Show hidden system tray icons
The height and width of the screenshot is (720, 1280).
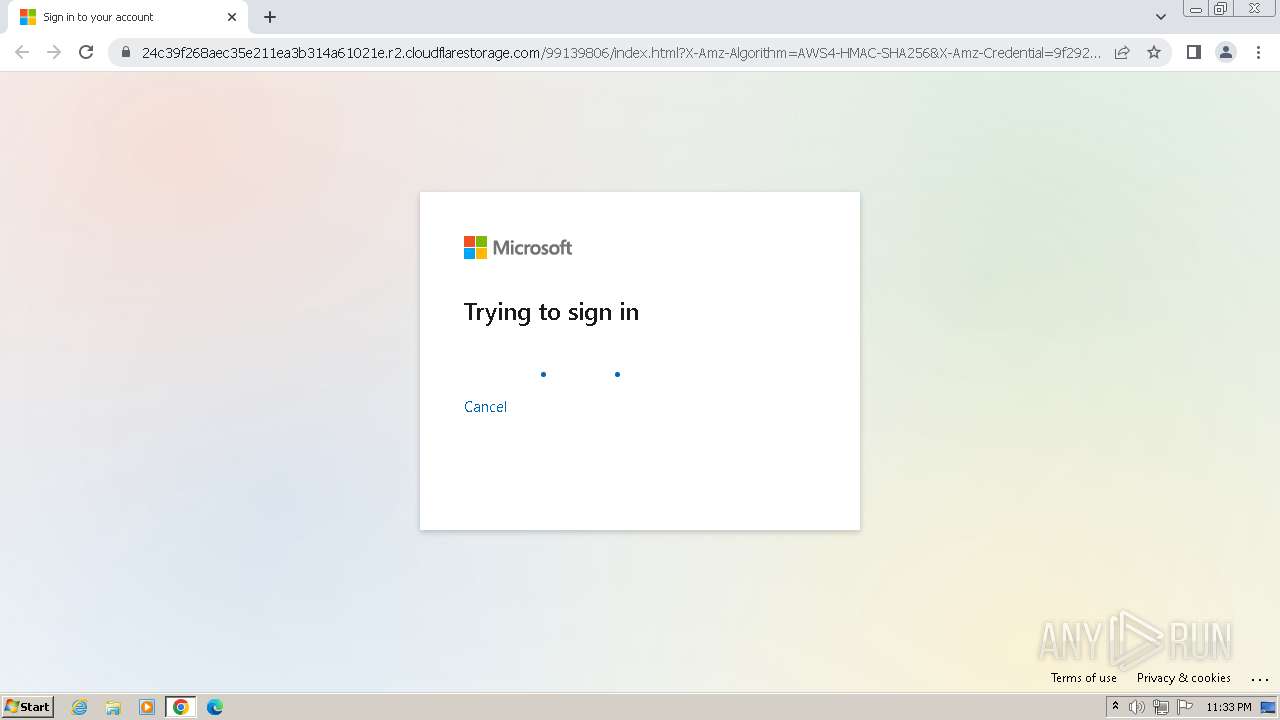click(1115, 707)
